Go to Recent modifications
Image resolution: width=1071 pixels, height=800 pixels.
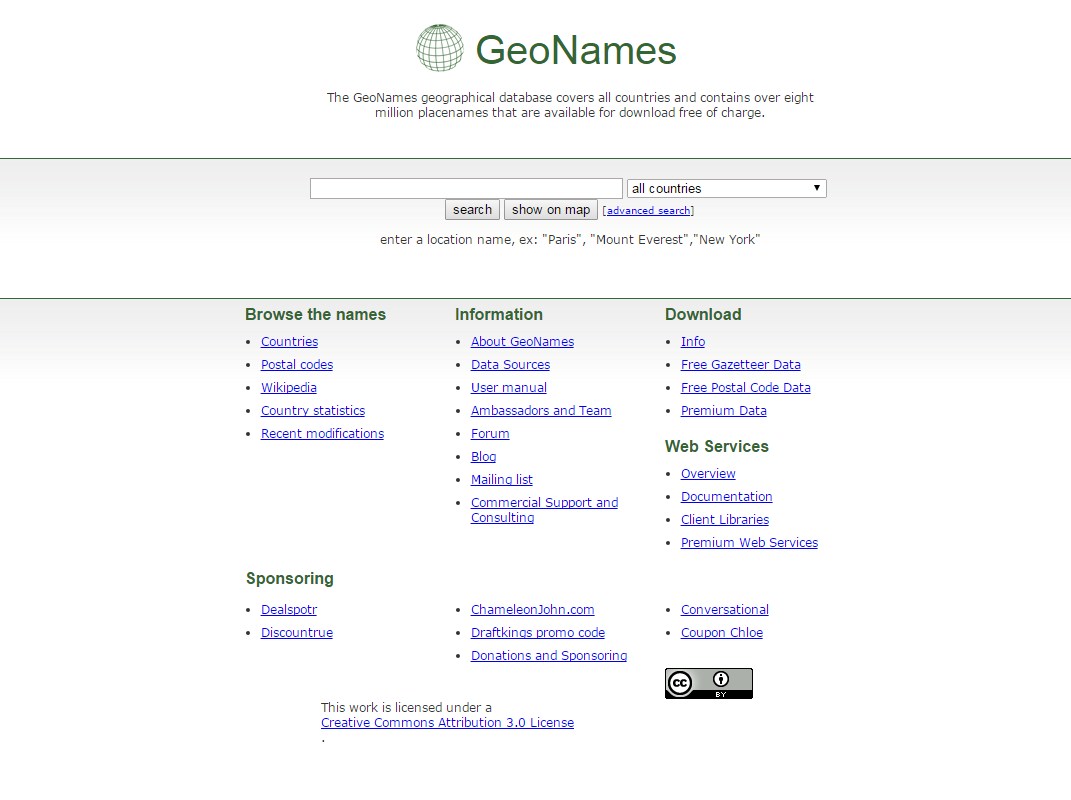pos(322,434)
